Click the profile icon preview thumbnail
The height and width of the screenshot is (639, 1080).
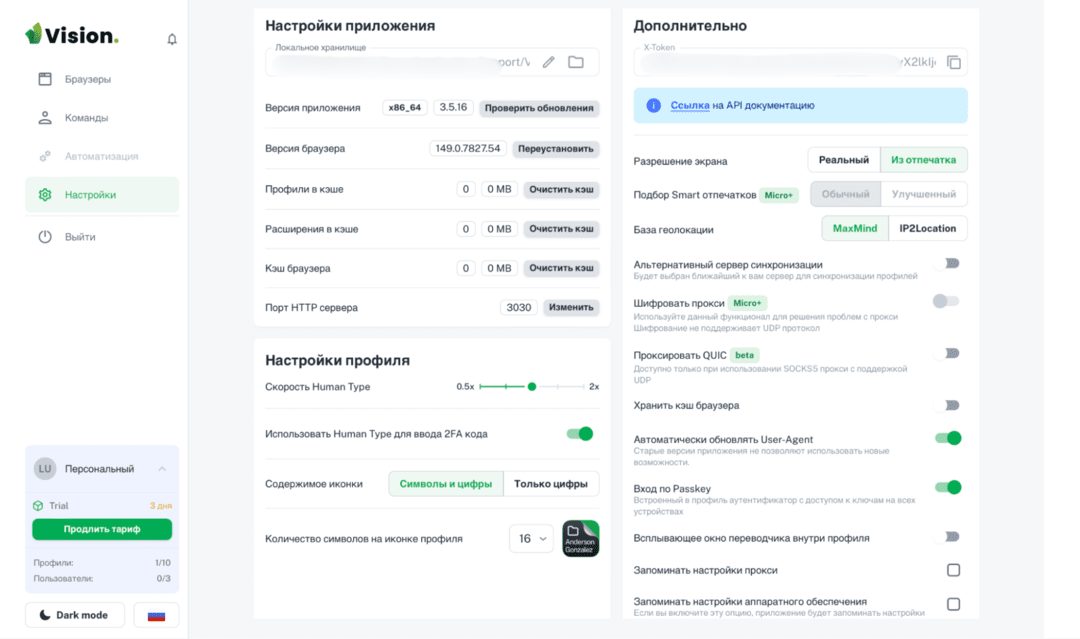[581, 538]
